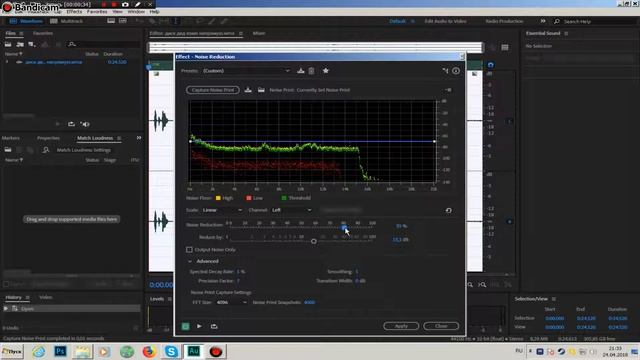Switch to the Video tab beside History
This screenshot has height=360, width=640.
pyautogui.click(x=46, y=297)
